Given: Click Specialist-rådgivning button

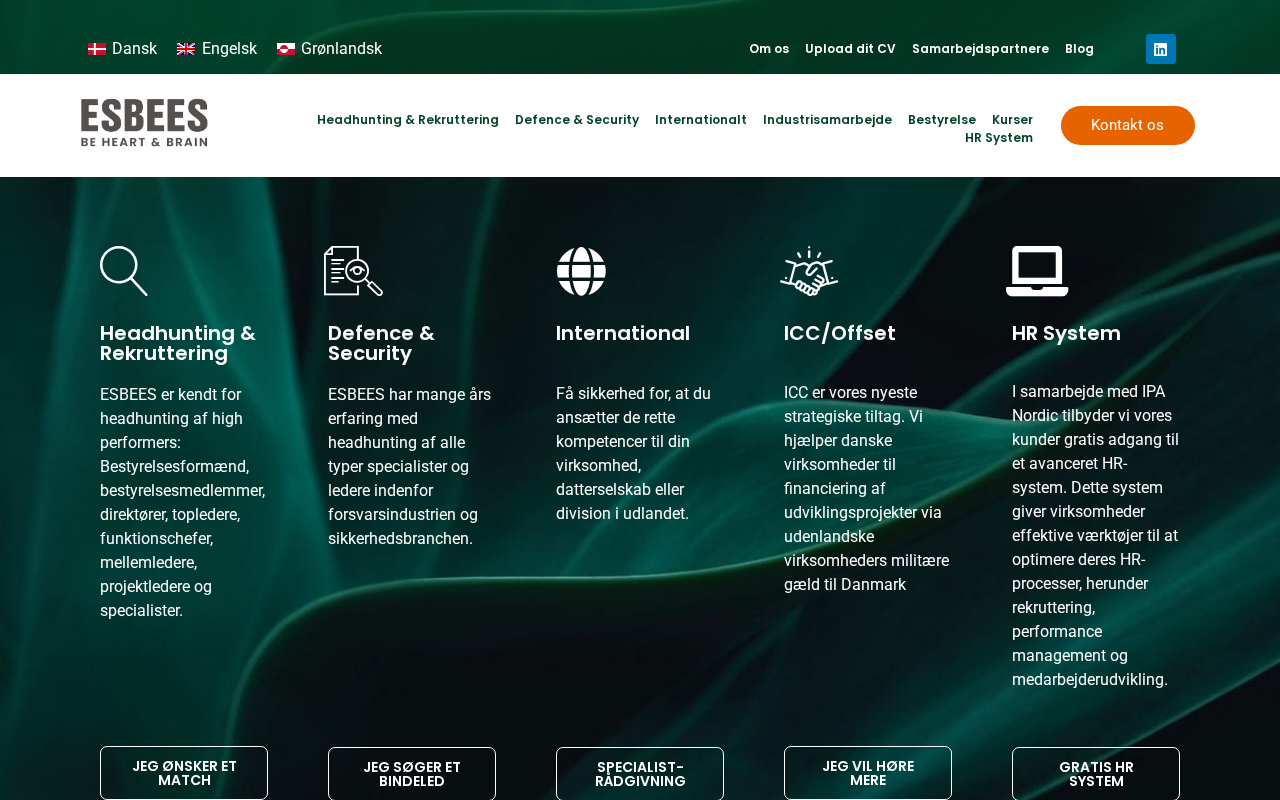Looking at the screenshot, I should 640,774.
